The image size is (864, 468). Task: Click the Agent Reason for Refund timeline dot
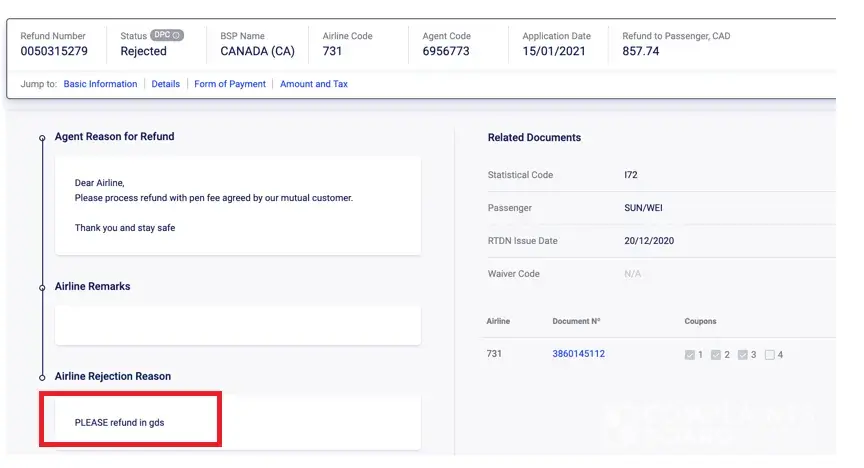[x=42, y=137]
